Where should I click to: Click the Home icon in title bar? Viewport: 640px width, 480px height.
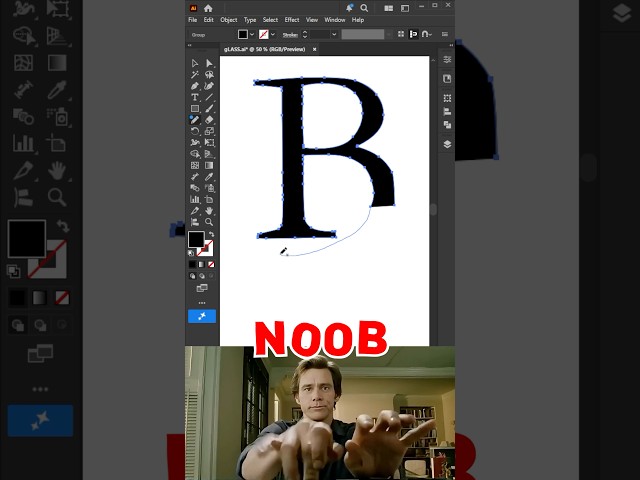point(208,8)
